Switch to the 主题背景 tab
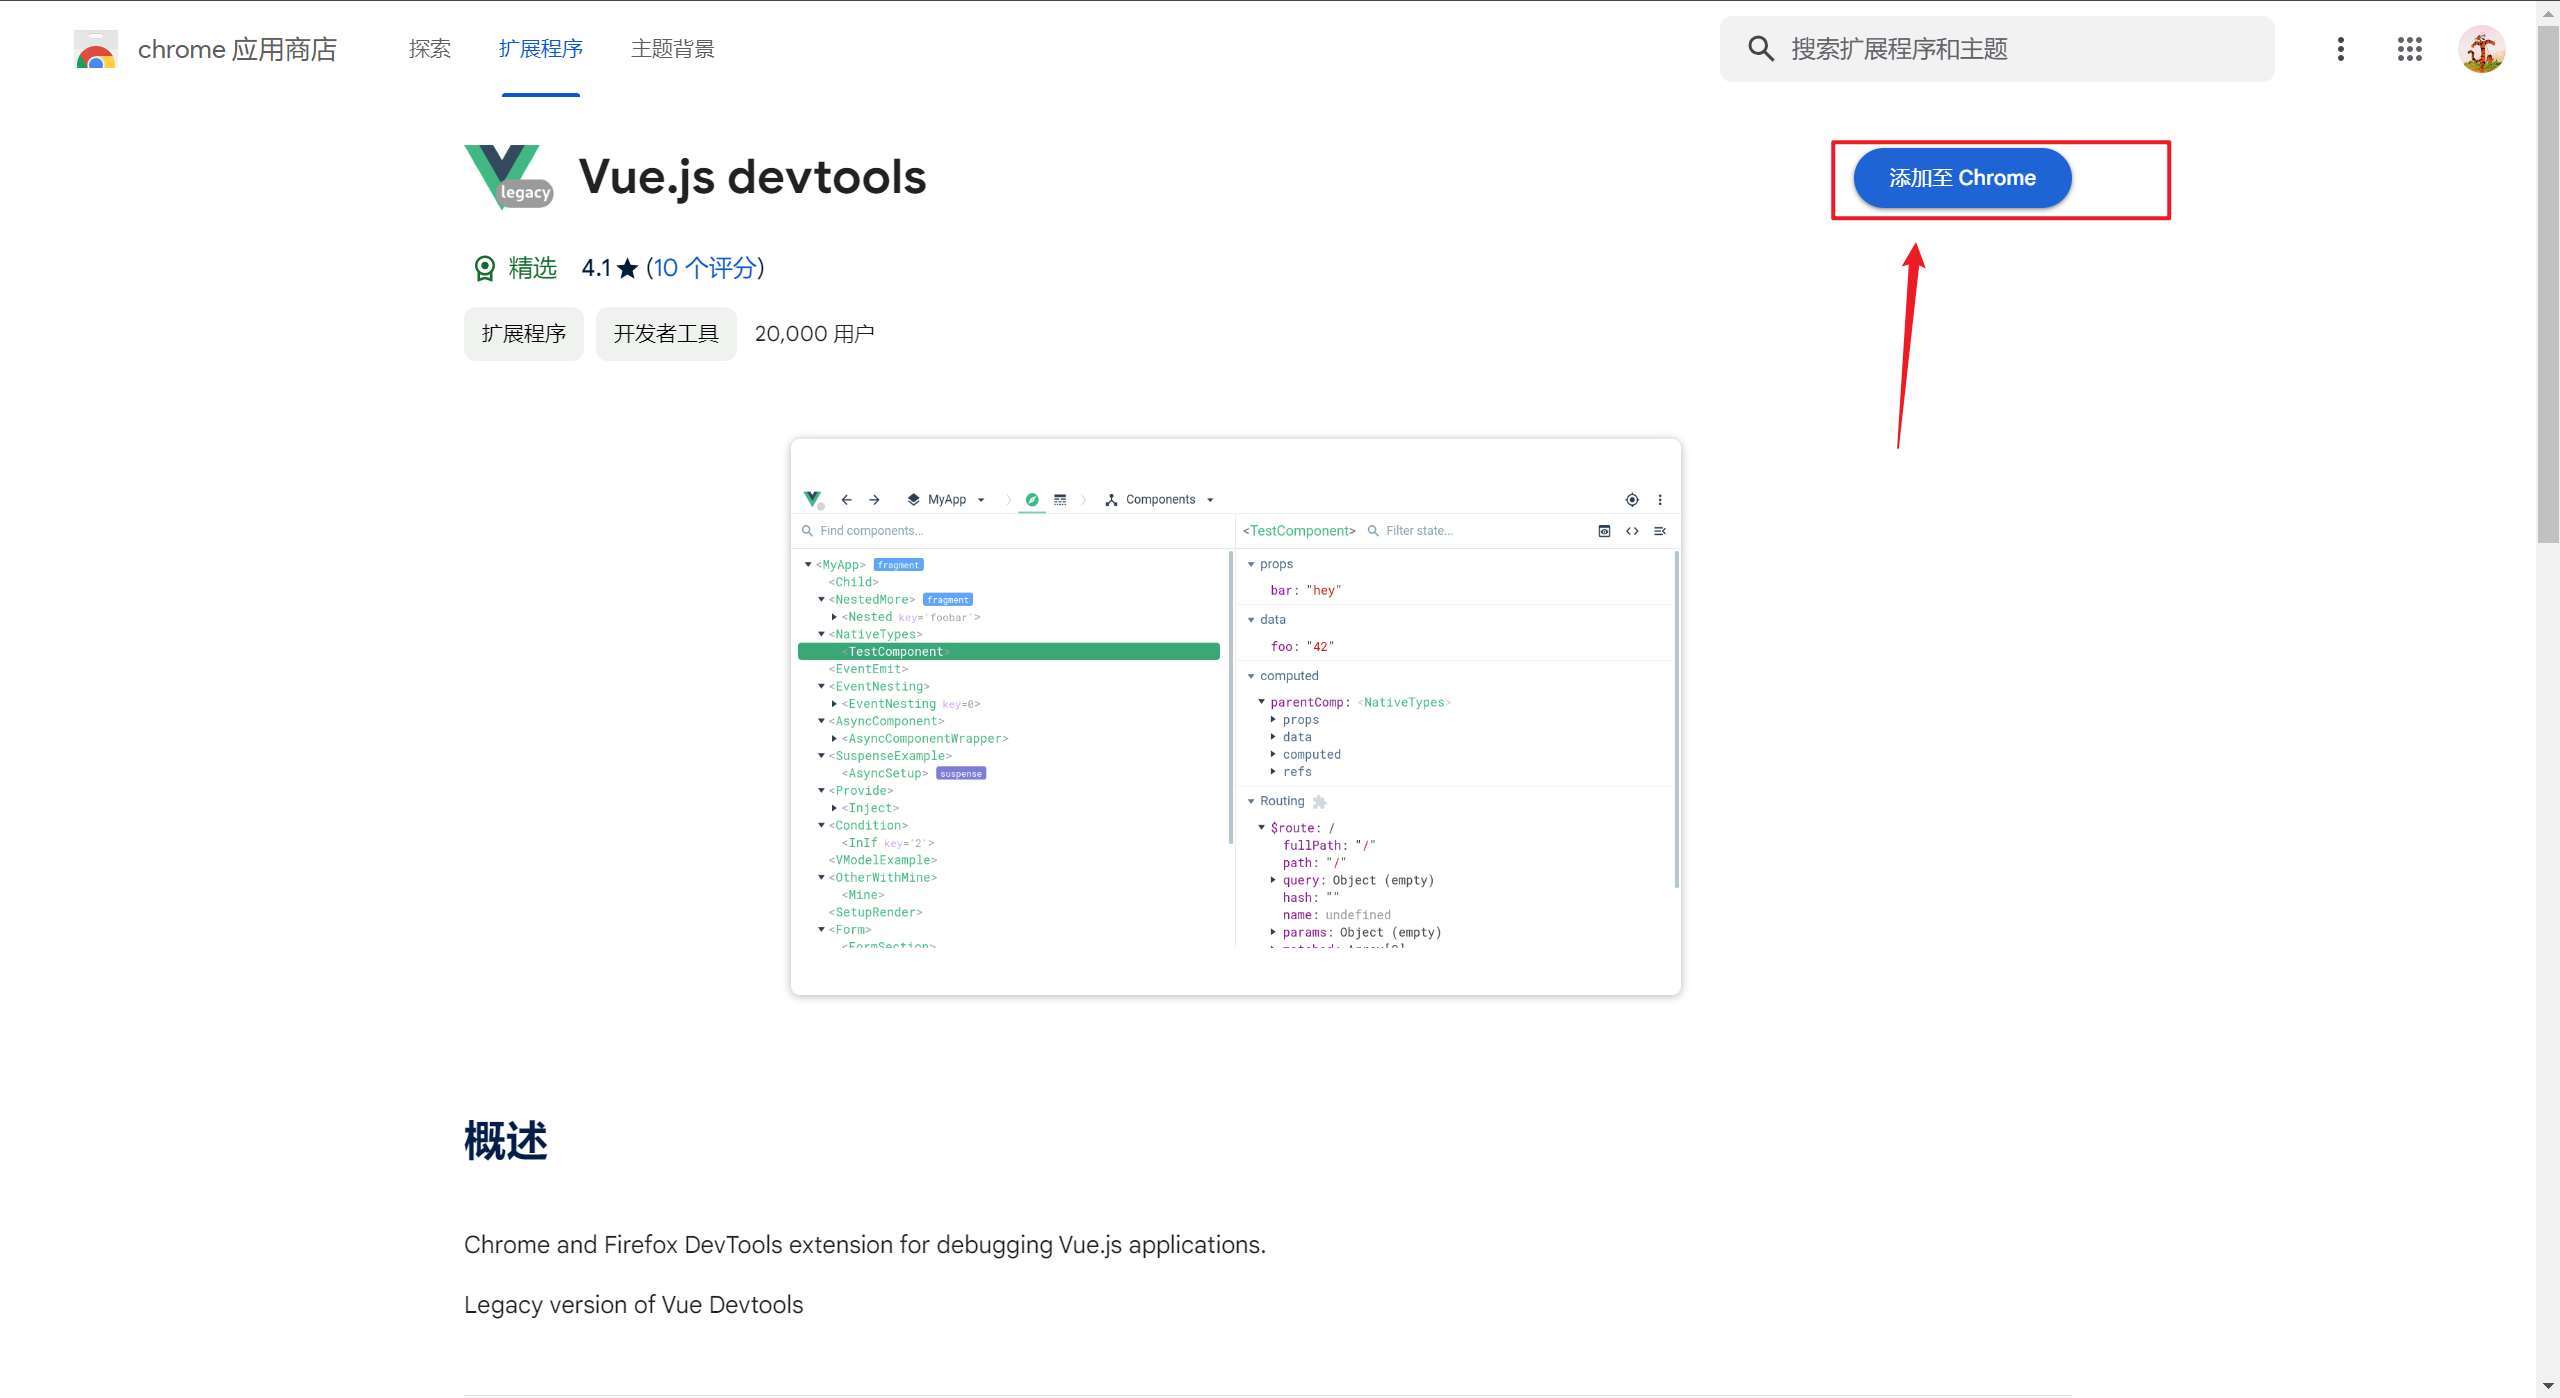The image size is (2560, 1398). [x=673, y=49]
